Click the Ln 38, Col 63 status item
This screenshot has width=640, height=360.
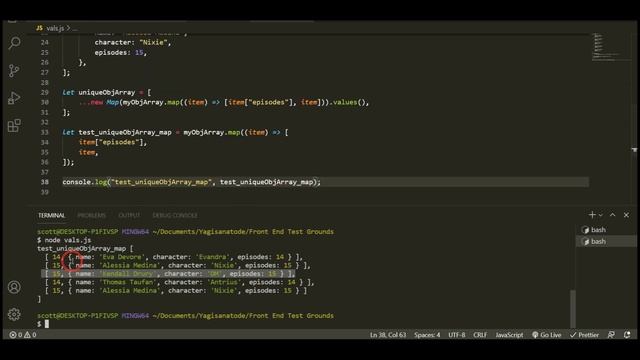pos(388,335)
